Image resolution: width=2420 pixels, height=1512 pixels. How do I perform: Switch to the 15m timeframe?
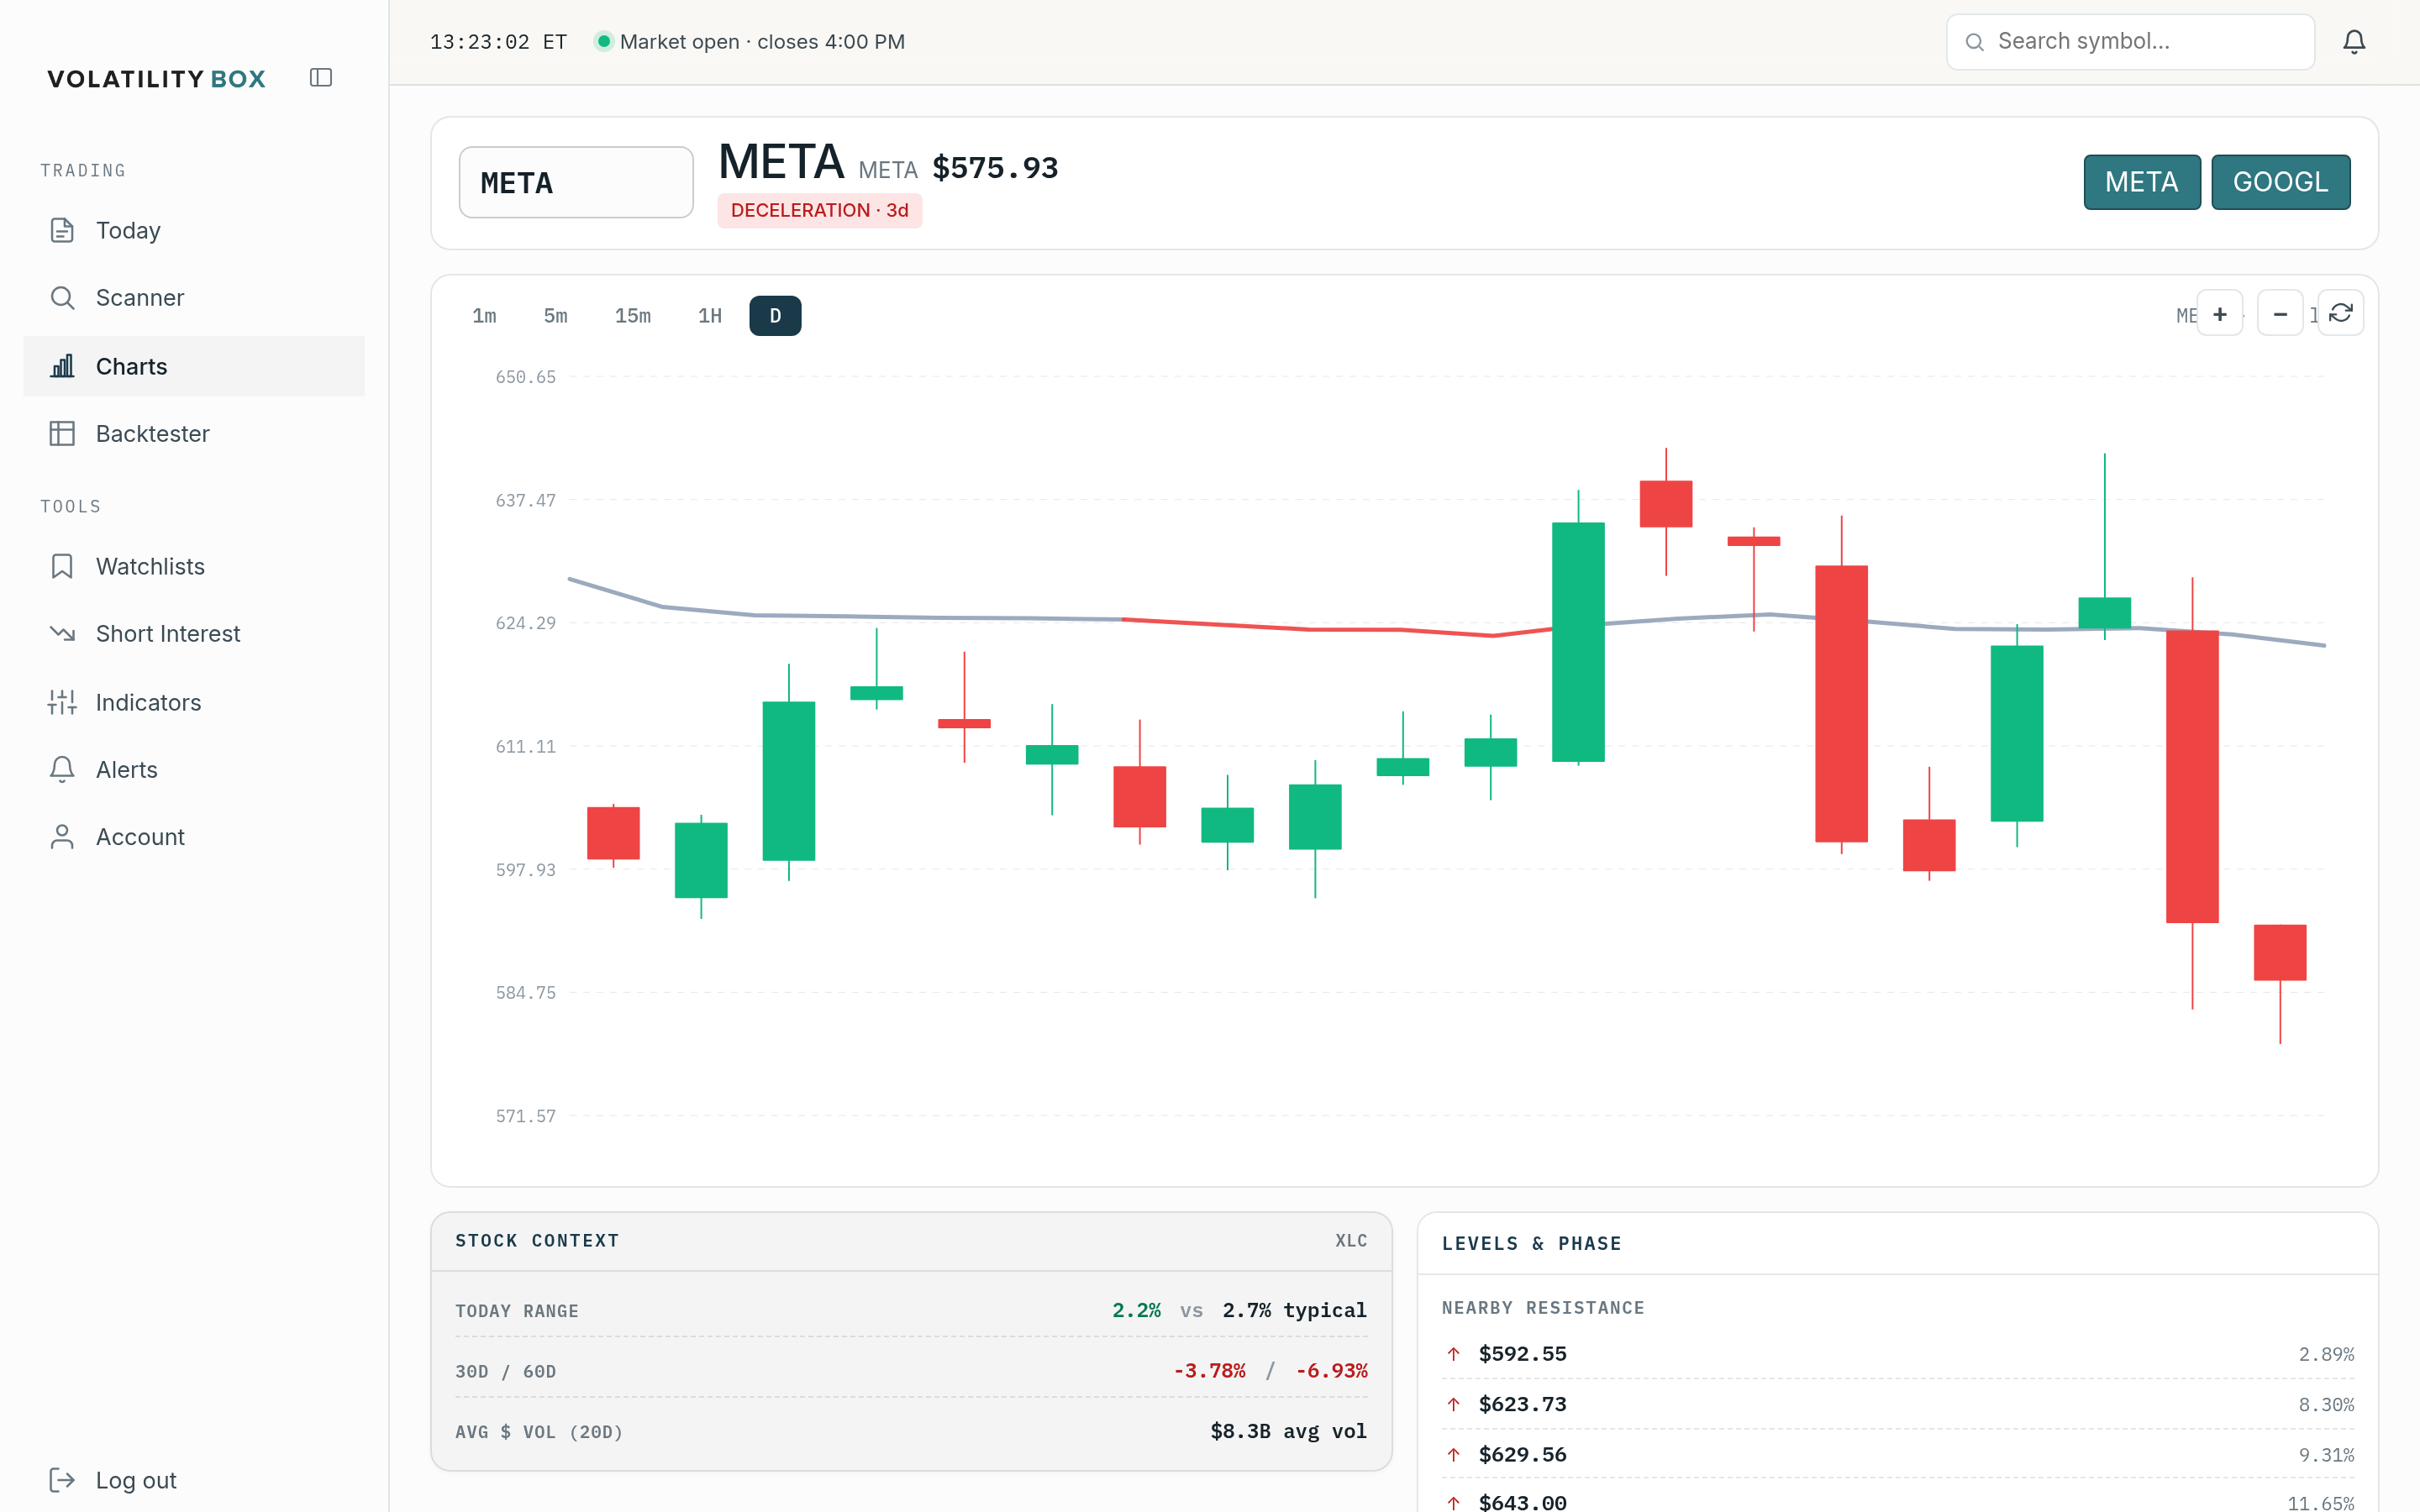[x=632, y=316]
